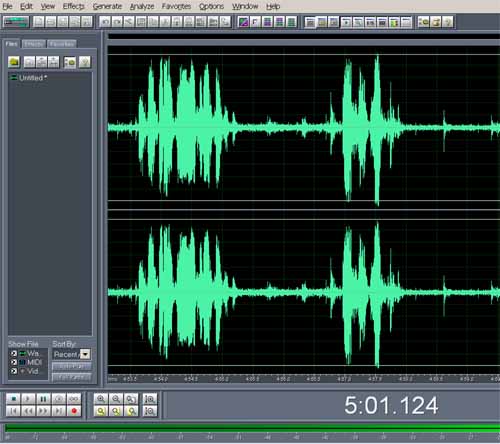
Task: Click the open file icon in Files panel
Action: (14, 62)
